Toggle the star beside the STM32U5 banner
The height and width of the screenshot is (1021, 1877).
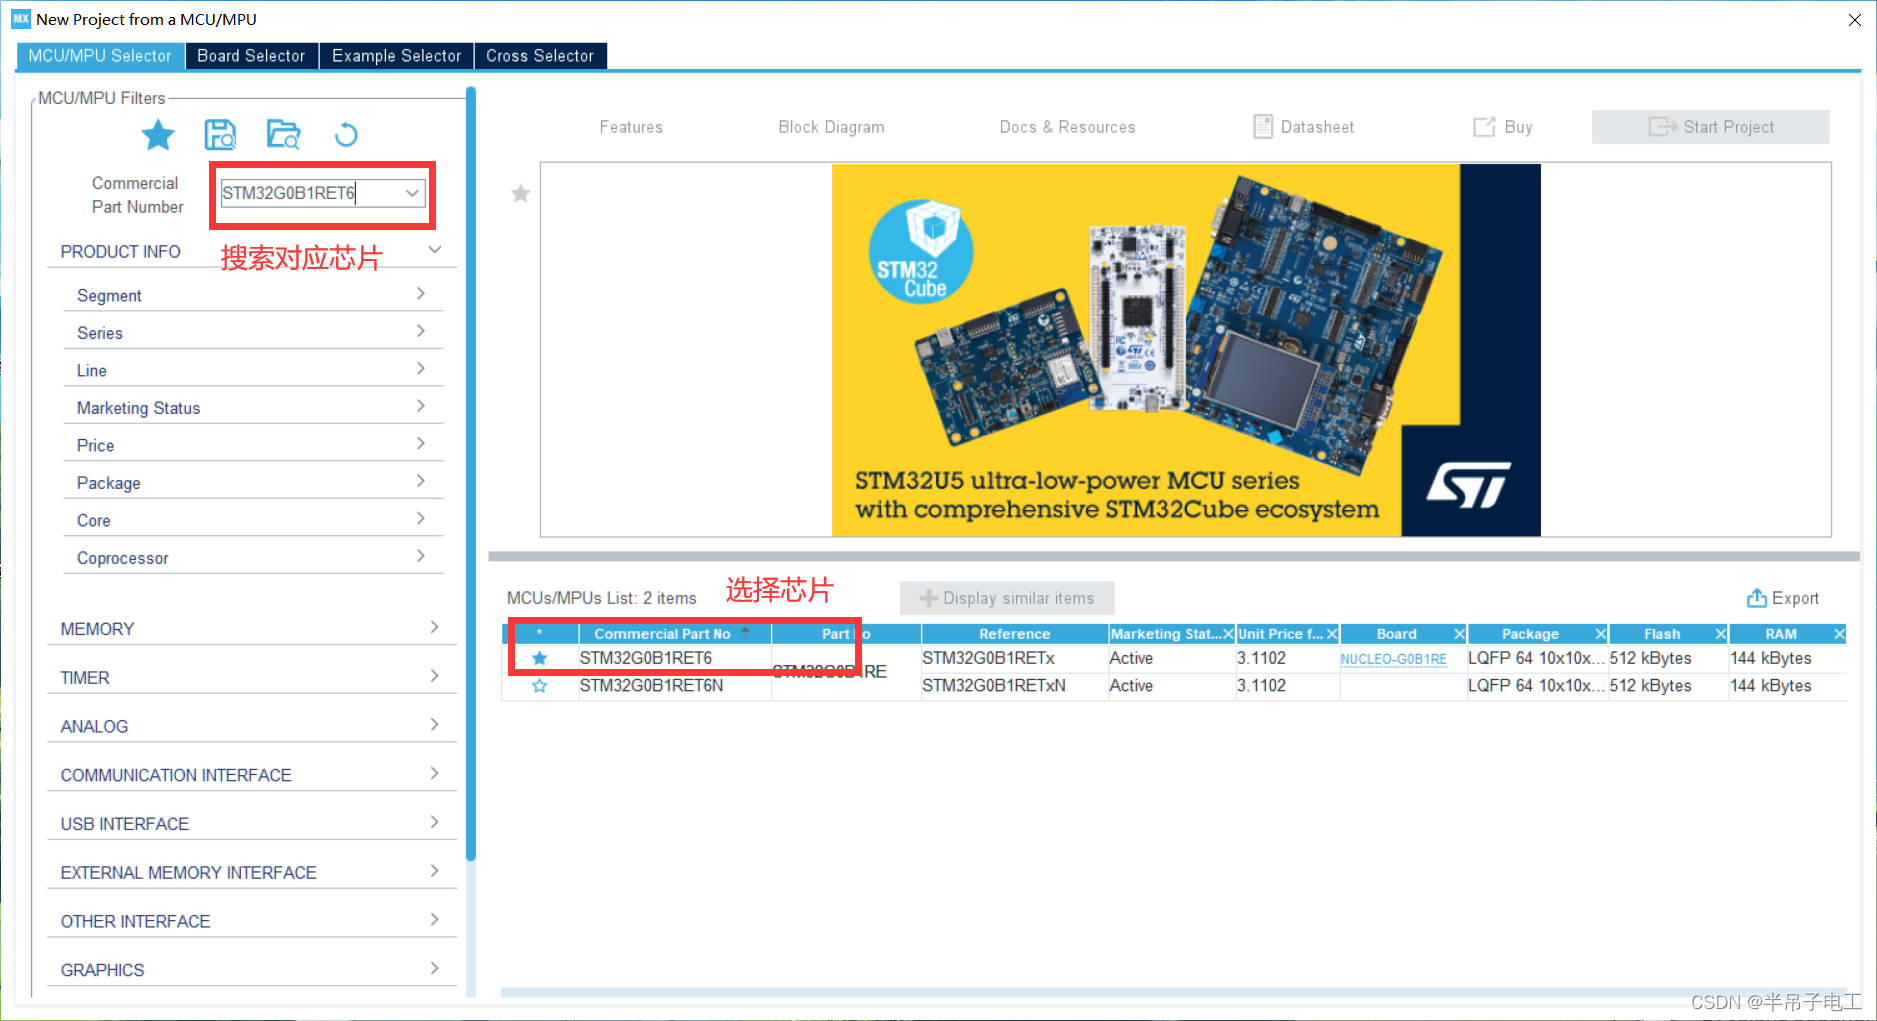tap(520, 193)
